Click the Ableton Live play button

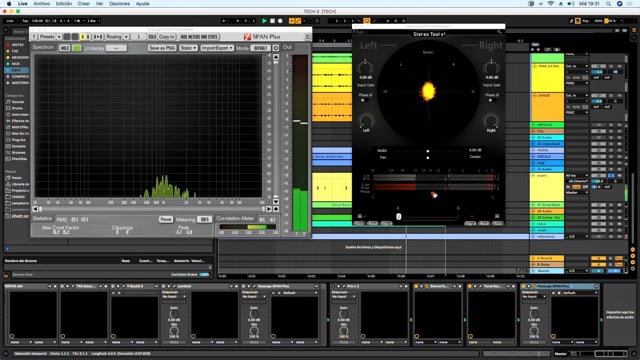264,21
